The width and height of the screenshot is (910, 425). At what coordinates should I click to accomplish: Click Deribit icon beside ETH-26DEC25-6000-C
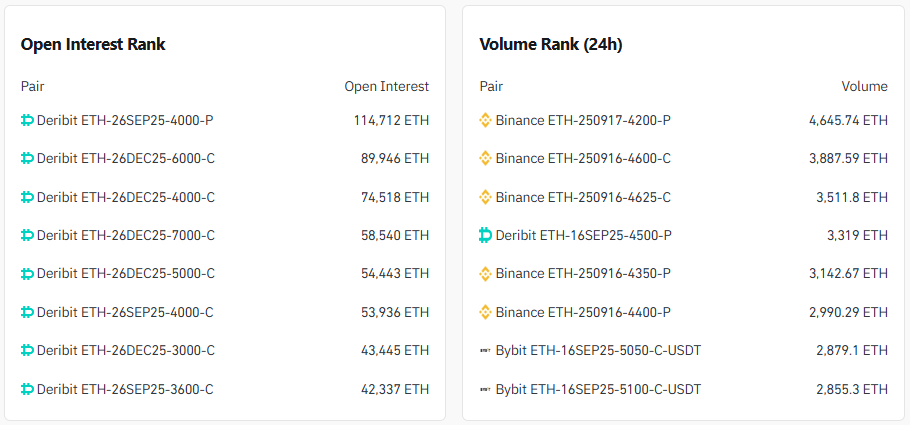click(27, 158)
